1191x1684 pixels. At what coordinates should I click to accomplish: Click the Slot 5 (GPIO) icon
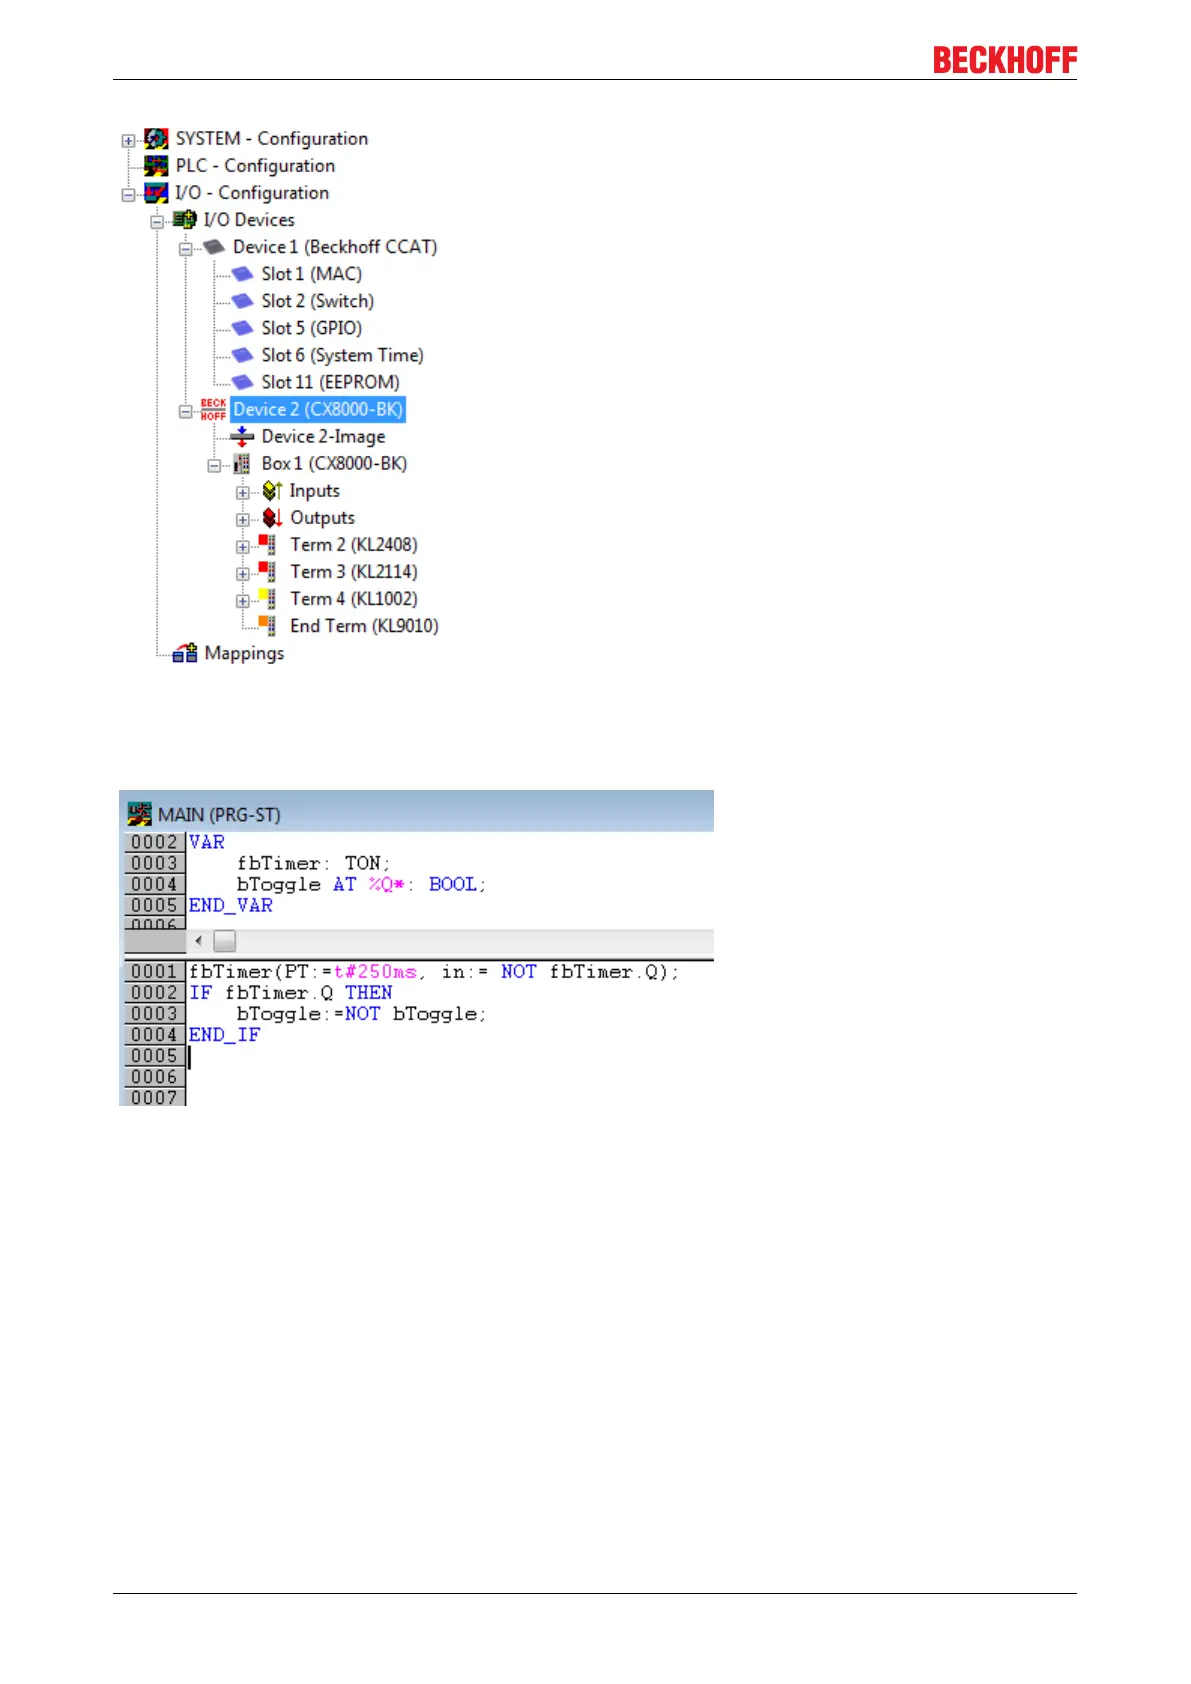tap(242, 328)
